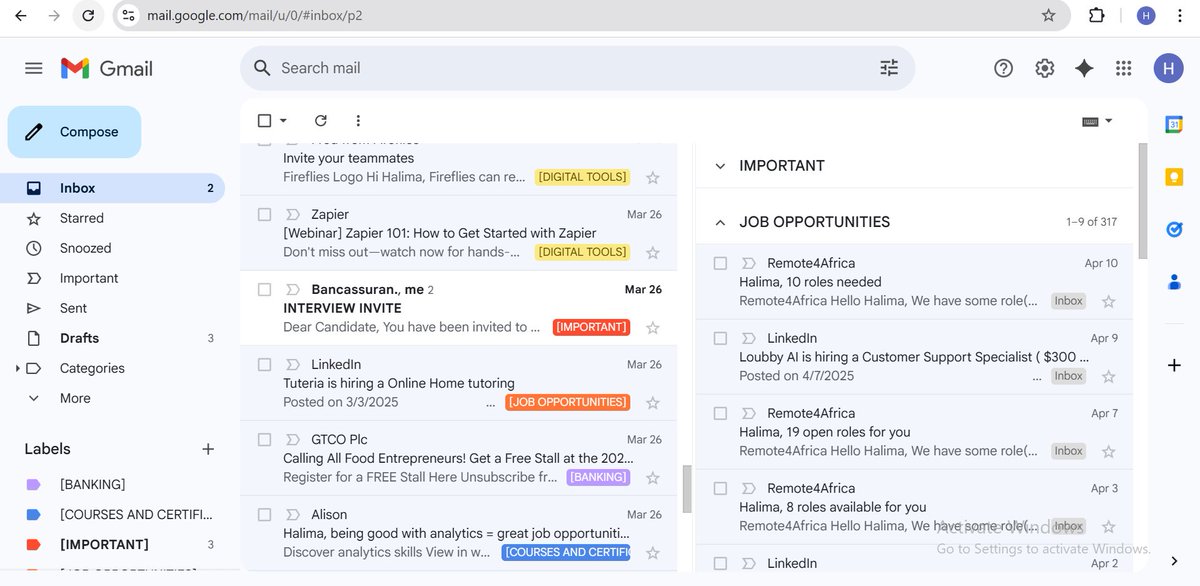Open the Snoozed folder
1200x586 pixels.
coord(112,248)
